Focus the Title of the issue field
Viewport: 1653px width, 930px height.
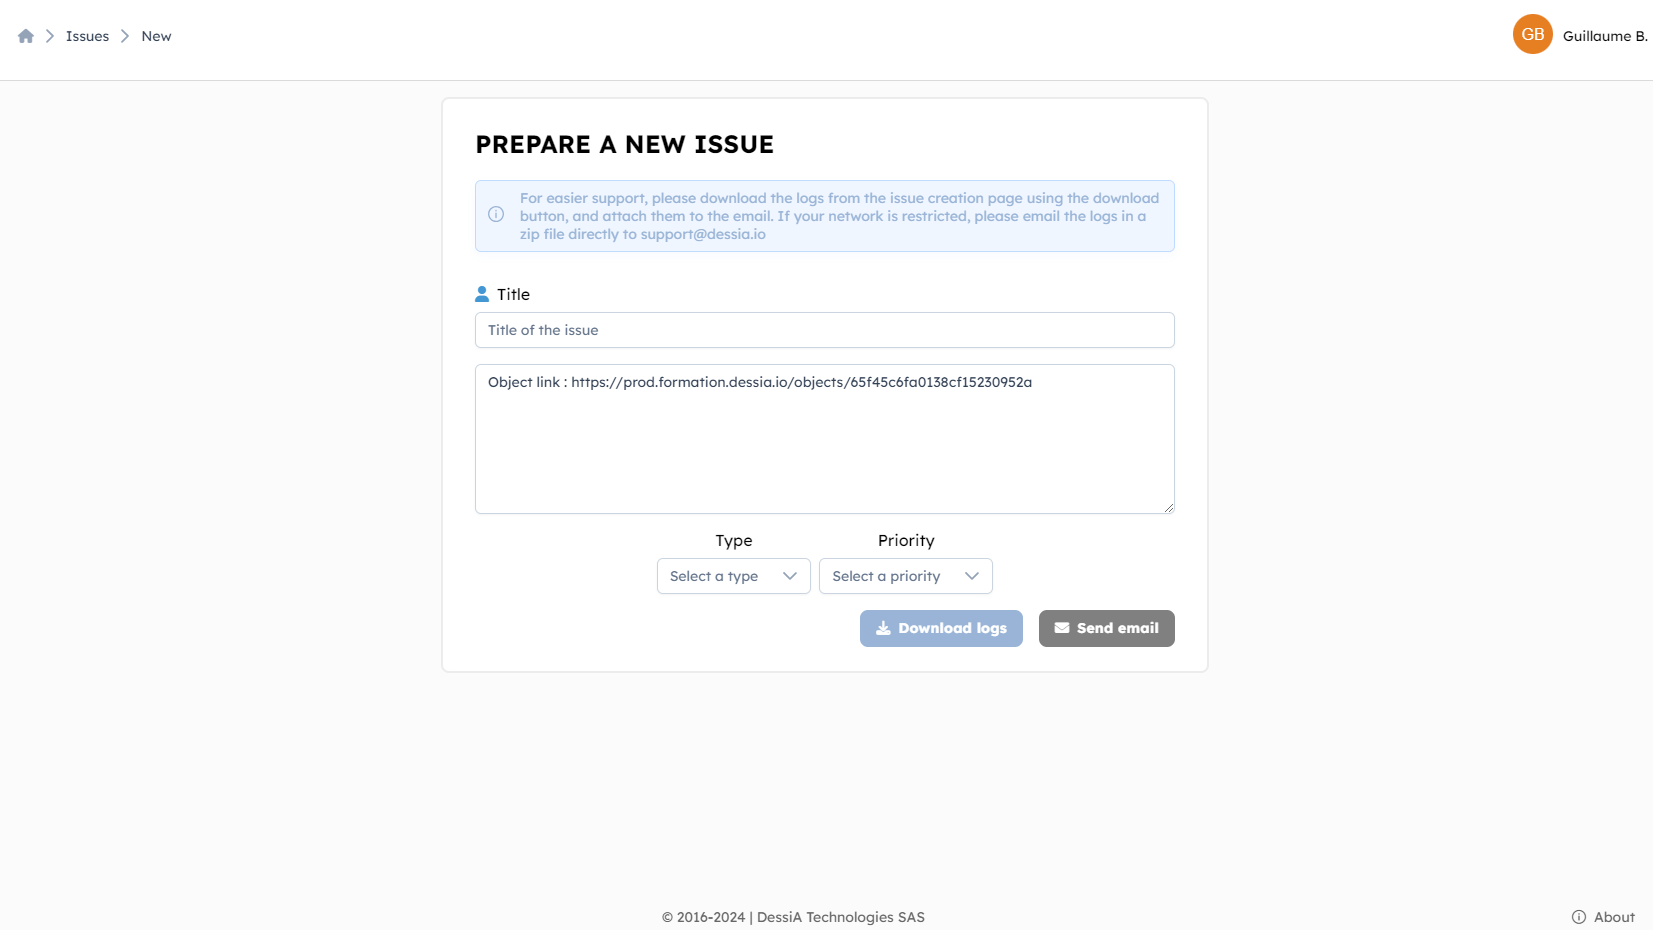[824, 330]
